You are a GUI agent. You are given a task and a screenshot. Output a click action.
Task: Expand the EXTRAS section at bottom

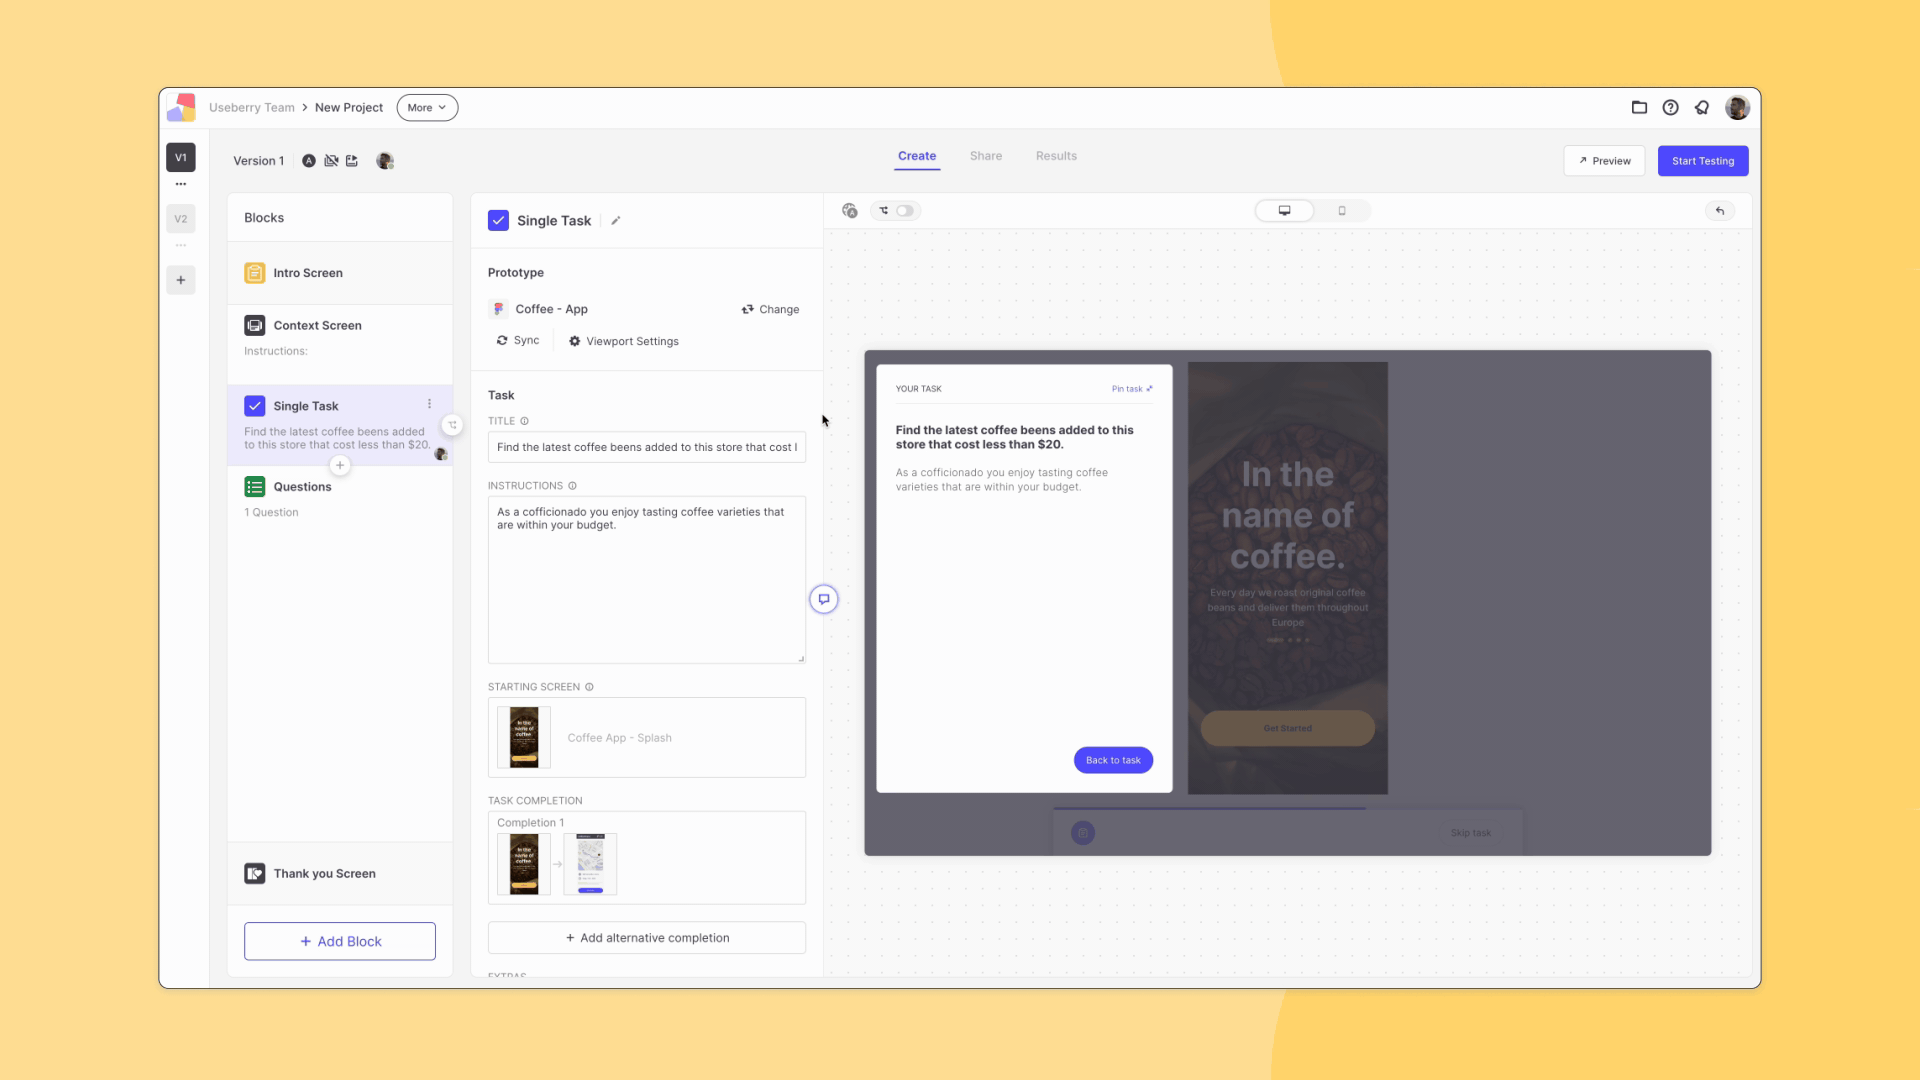coord(509,975)
